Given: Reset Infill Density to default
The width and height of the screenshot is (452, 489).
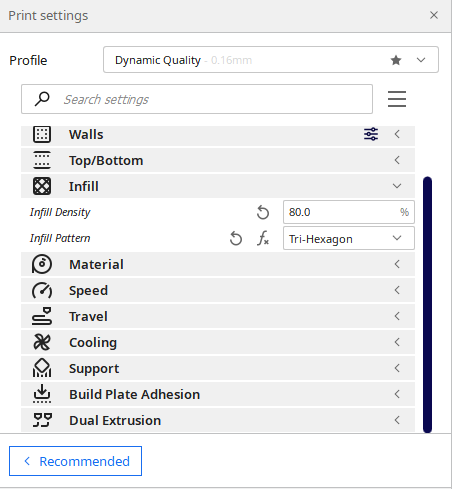Looking at the screenshot, I should click(263, 212).
